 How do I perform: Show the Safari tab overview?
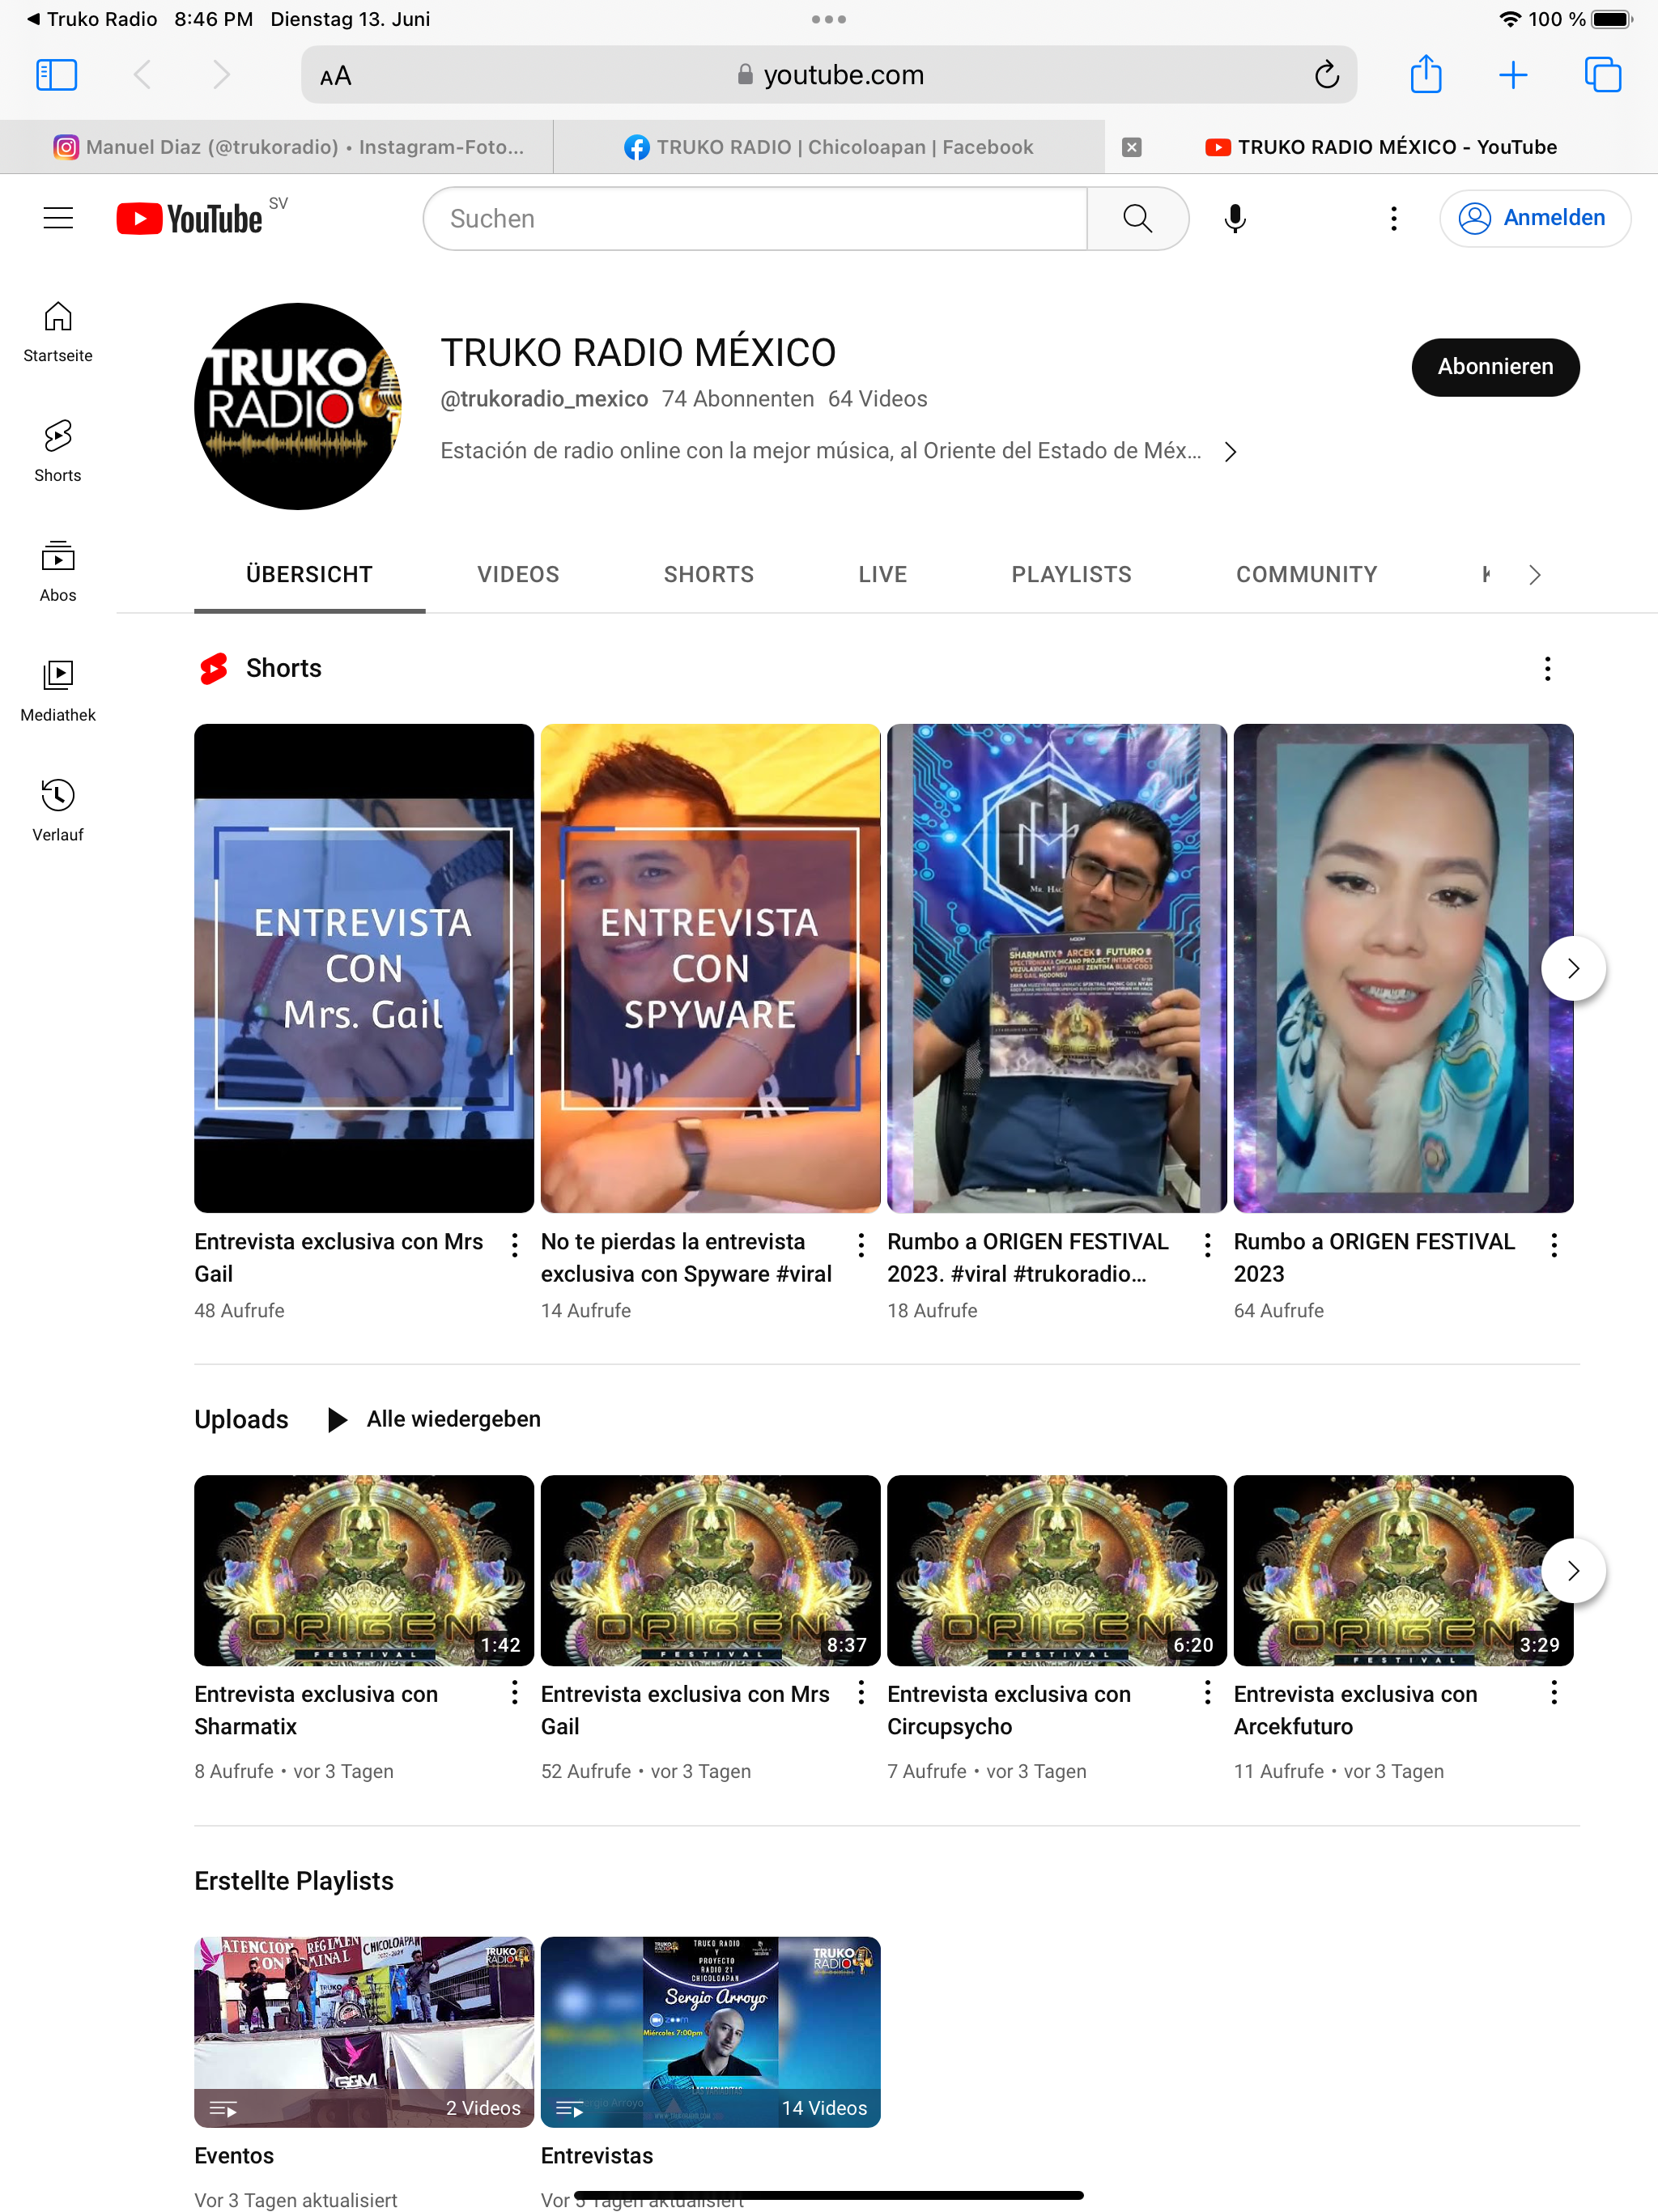pyautogui.click(x=1602, y=75)
